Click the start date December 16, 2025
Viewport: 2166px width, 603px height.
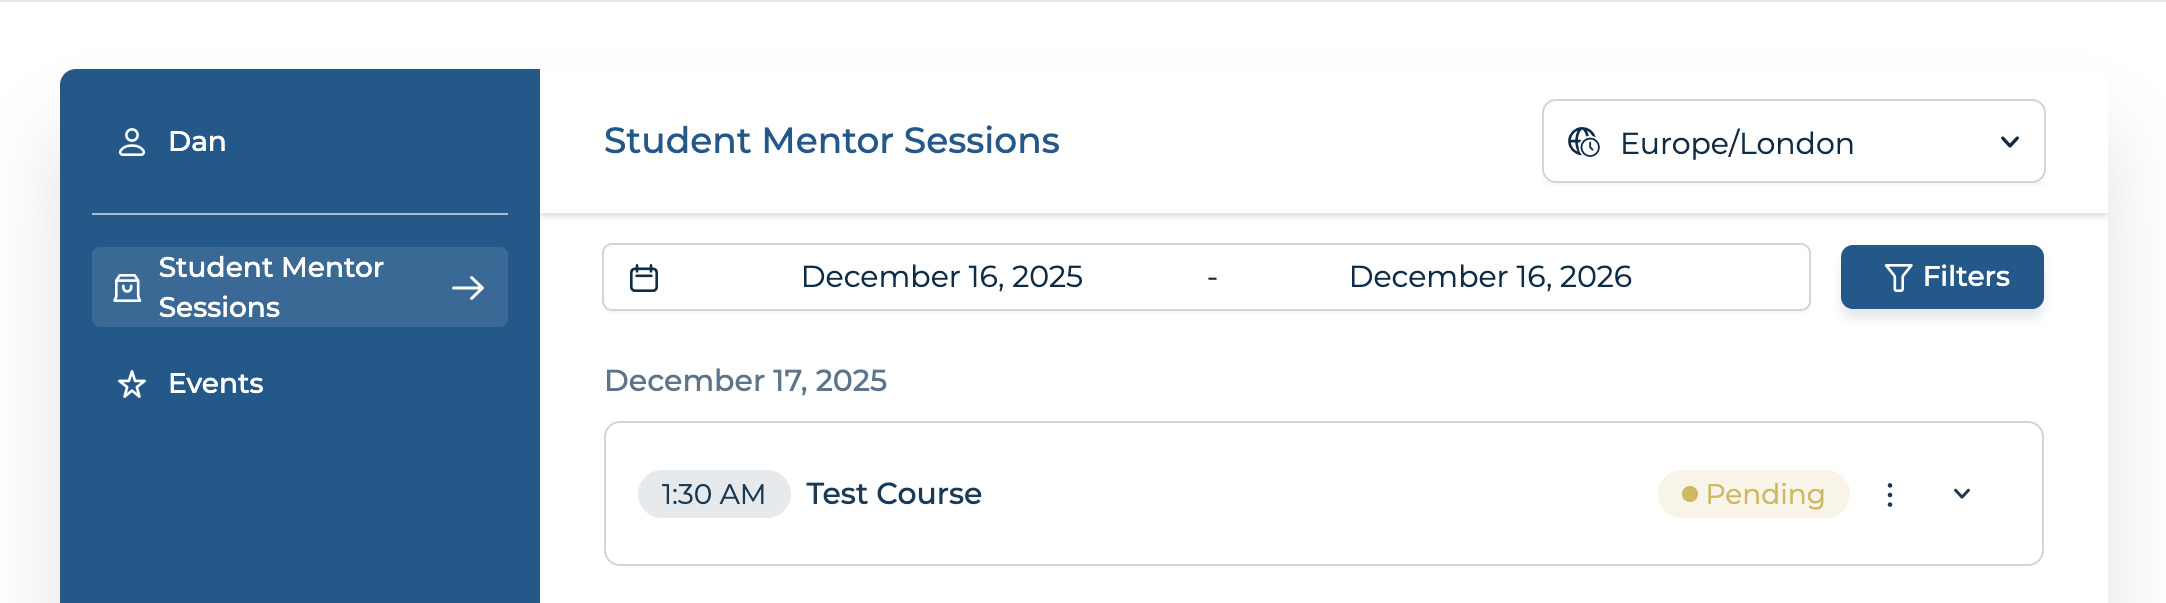click(x=941, y=277)
